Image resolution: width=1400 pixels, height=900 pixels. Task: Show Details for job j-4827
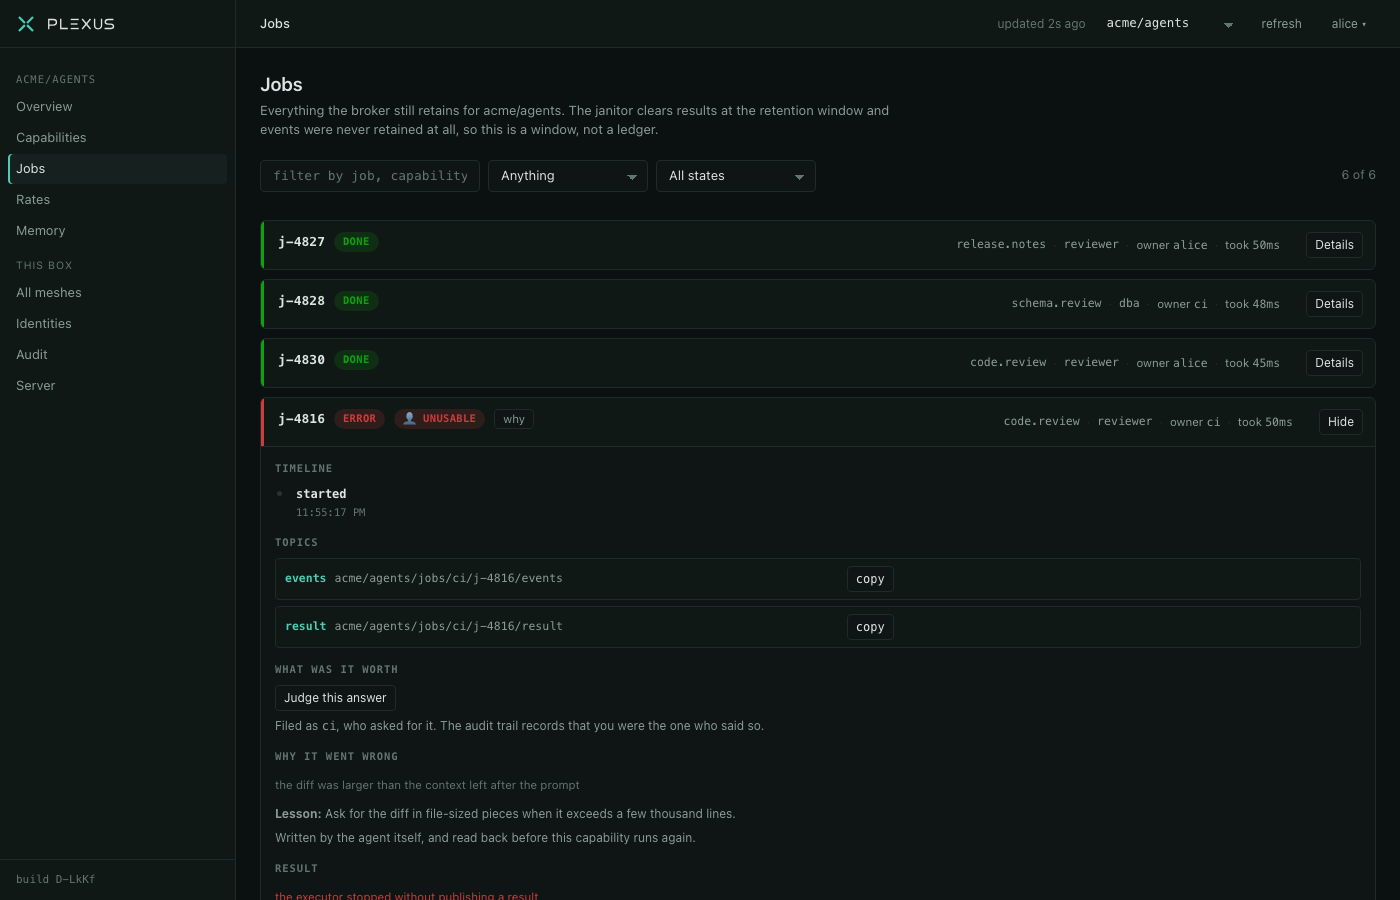(1334, 245)
